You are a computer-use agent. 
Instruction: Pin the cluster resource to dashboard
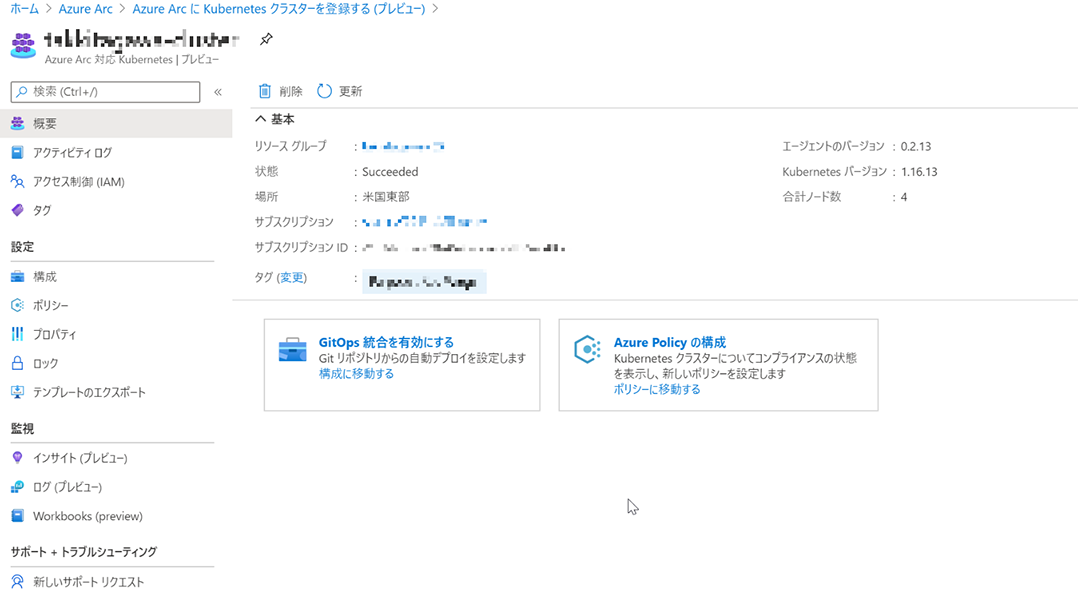(266, 39)
